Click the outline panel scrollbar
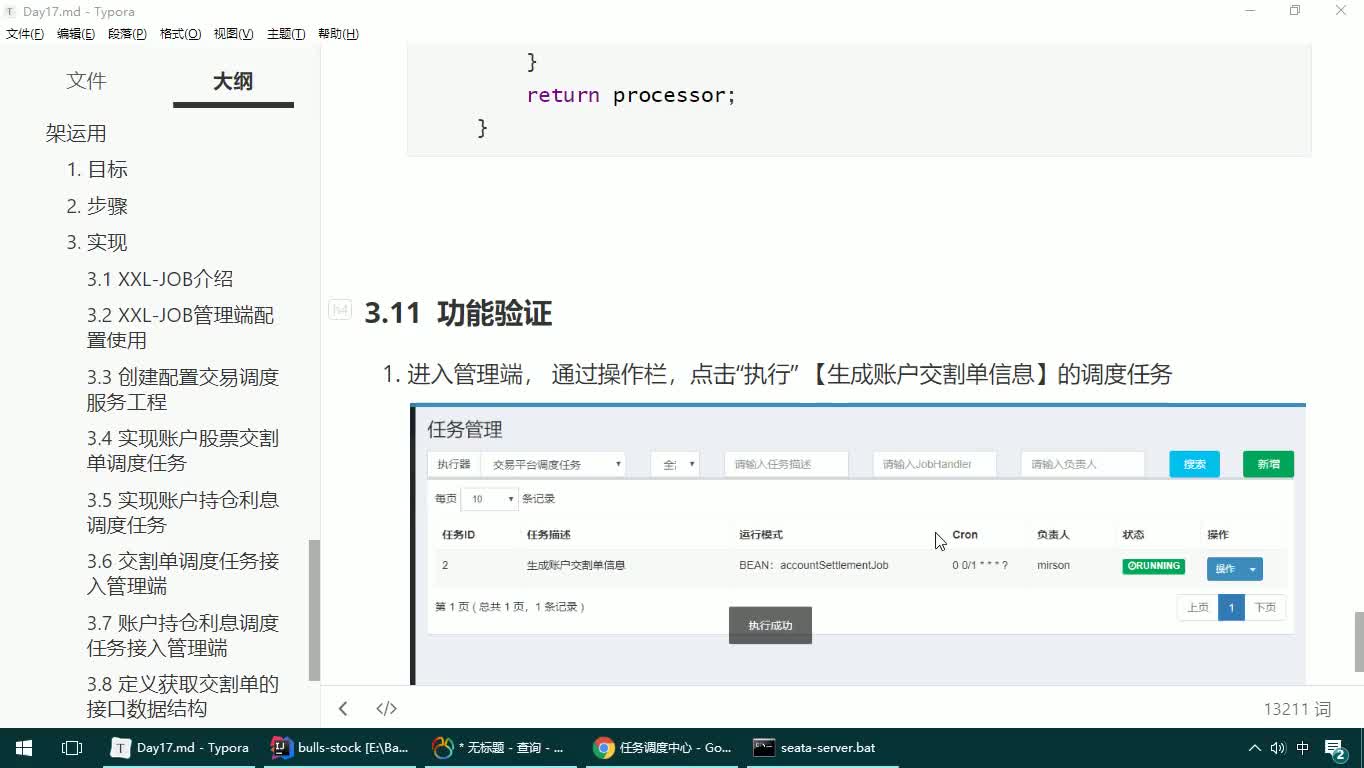The height and width of the screenshot is (768, 1364). point(314,610)
